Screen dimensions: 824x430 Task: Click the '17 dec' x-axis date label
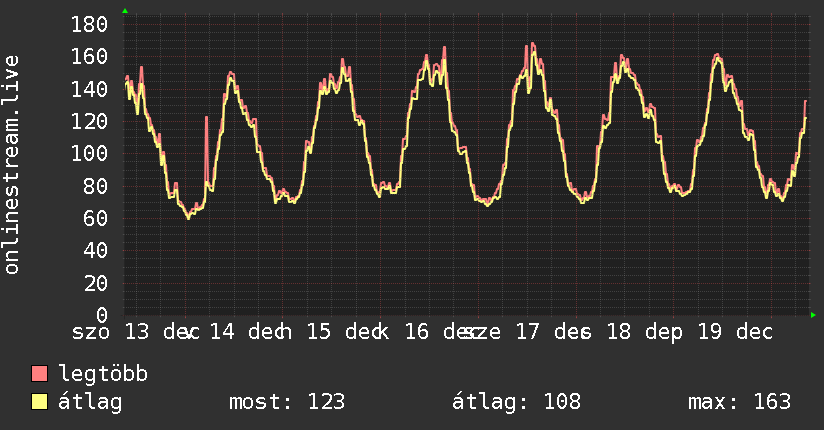(x=553, y=332)
